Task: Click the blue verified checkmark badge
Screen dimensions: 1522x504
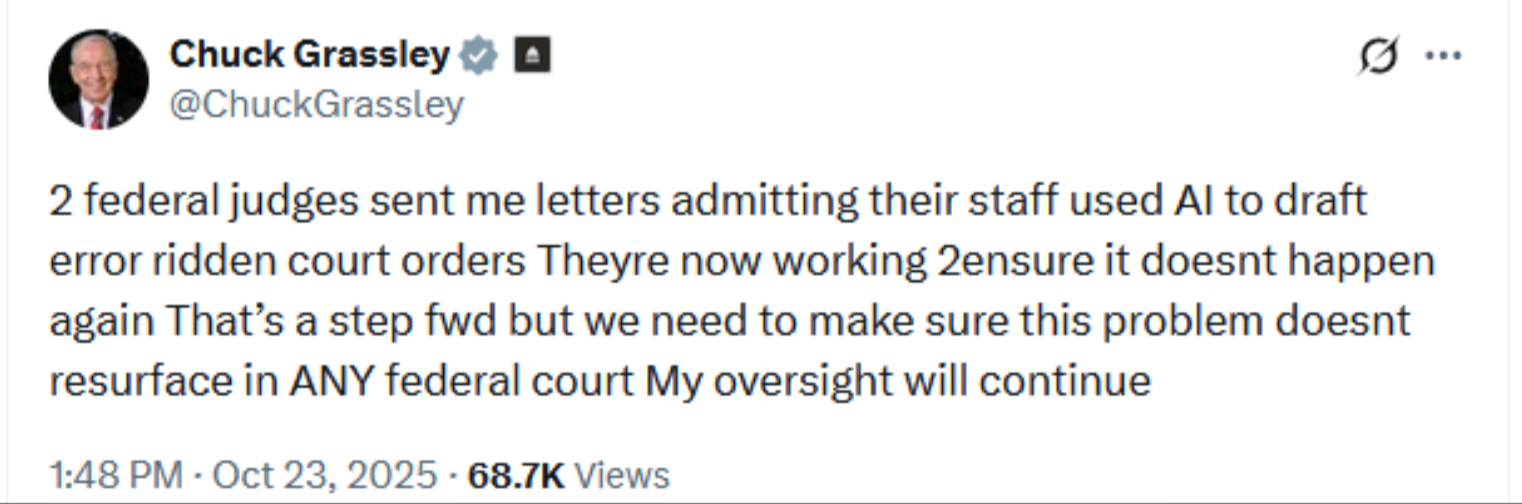Action: [x=478, y=56]
